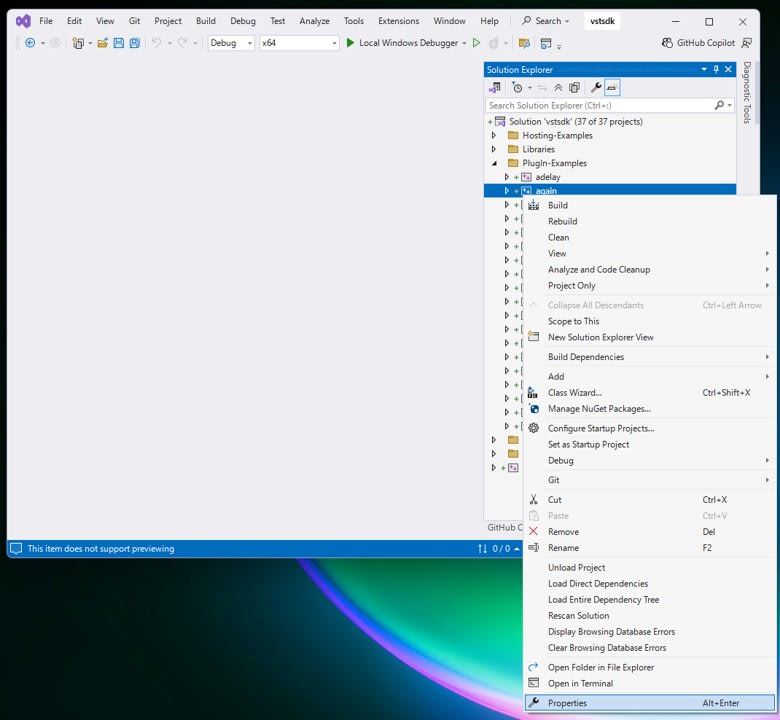This screenshot has width=780, height=720.
Task: Click the pending changes filter clock icon
Action: coord(517,88)
